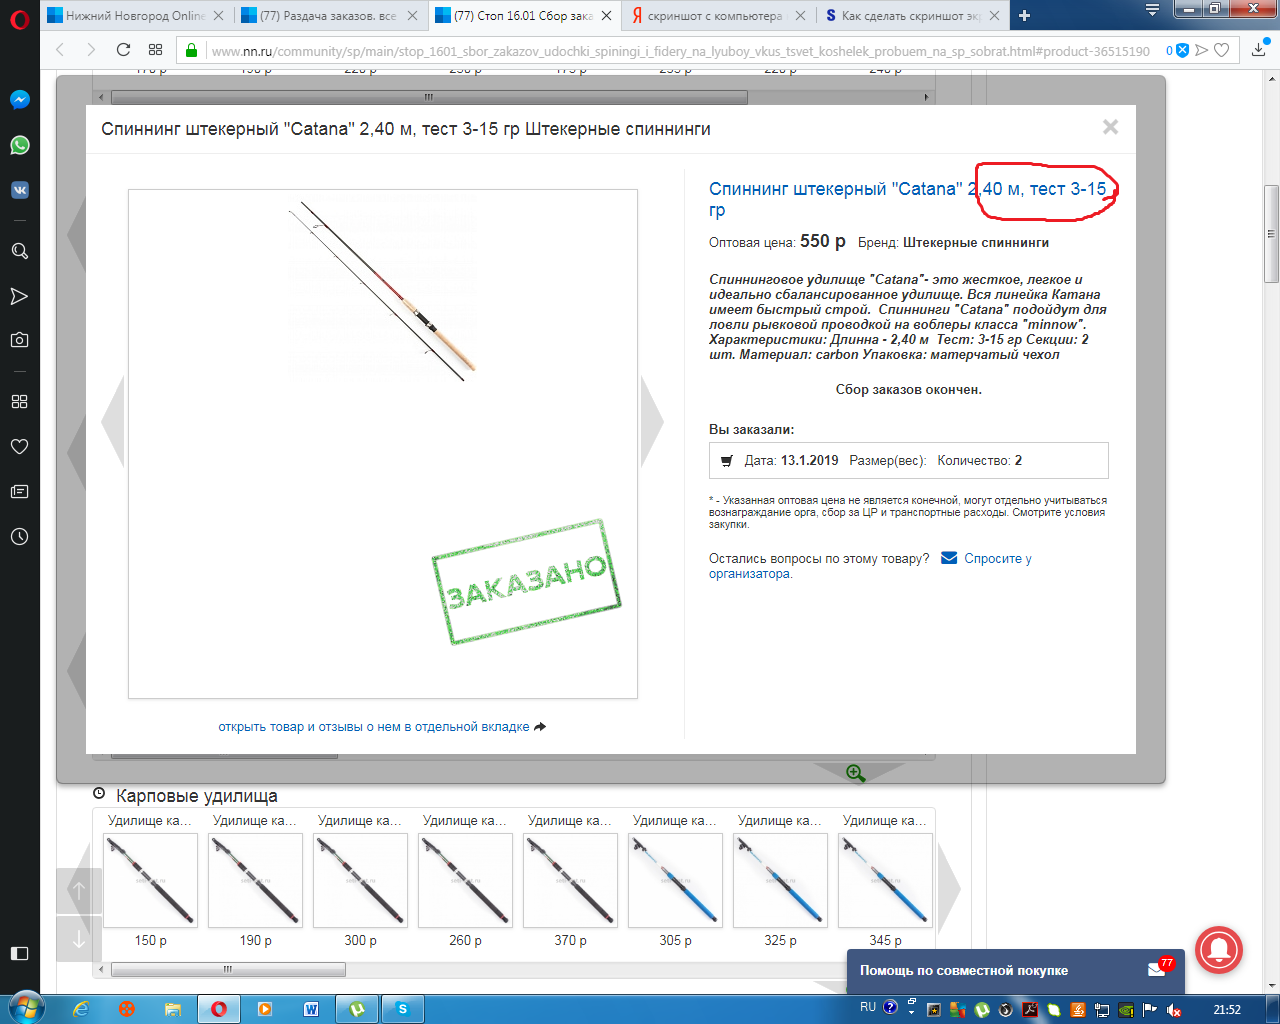The image size is (1280, 1024).
Task: Toggle sidebar panel pin at bottom
Action: (x=19, y=953)
